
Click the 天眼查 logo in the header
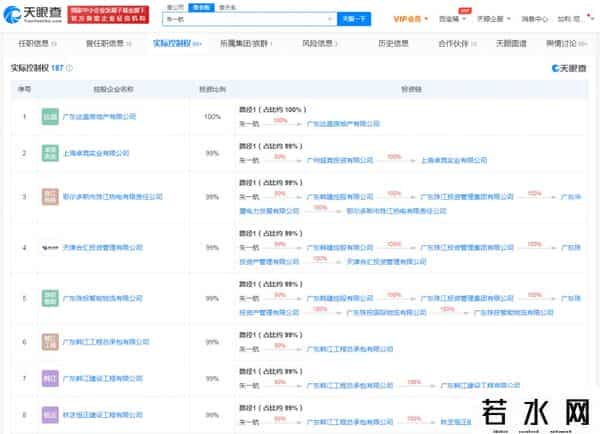pos(33,15)
